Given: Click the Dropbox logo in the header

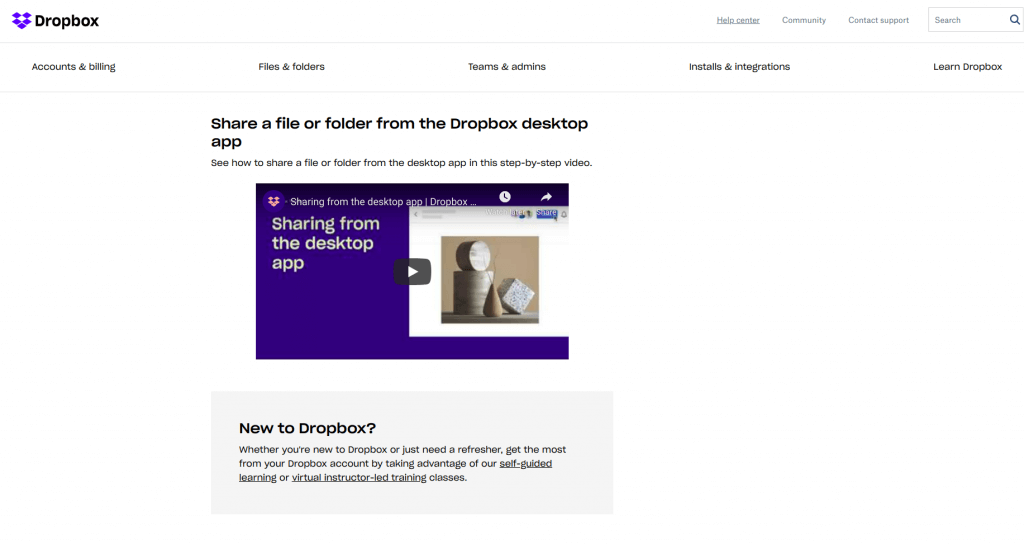Looking at the screenshot, I should click(55, 20).
